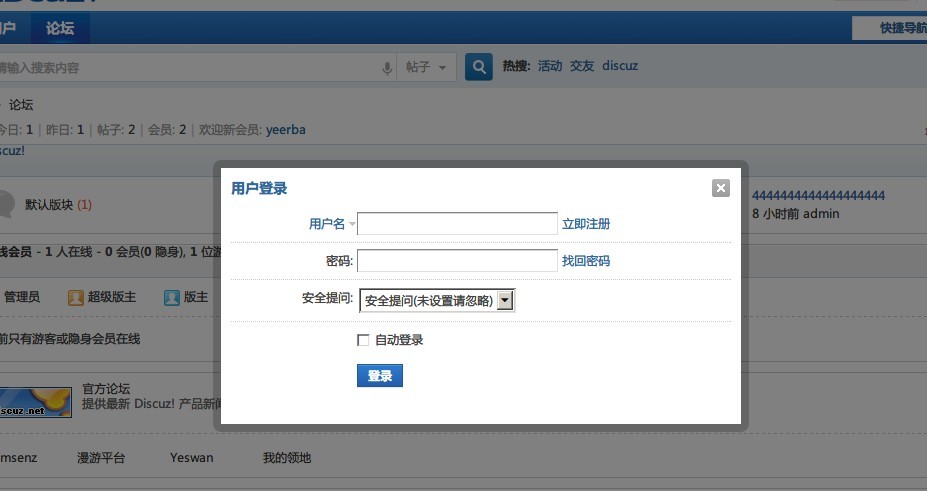
Task: Click hot search term 活动
Action: coord(550,66)
